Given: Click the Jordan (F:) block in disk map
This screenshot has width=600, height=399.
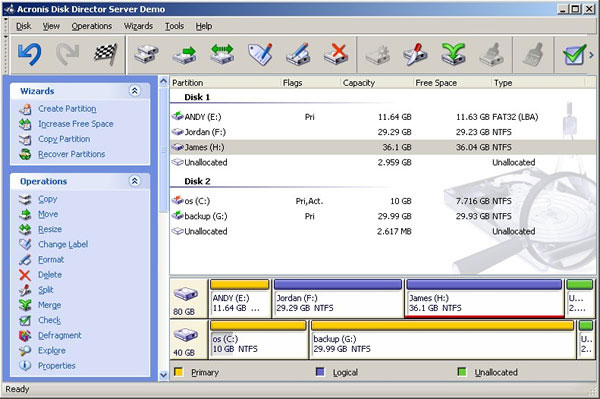Looking at the screenshot, I should [338, 298].
